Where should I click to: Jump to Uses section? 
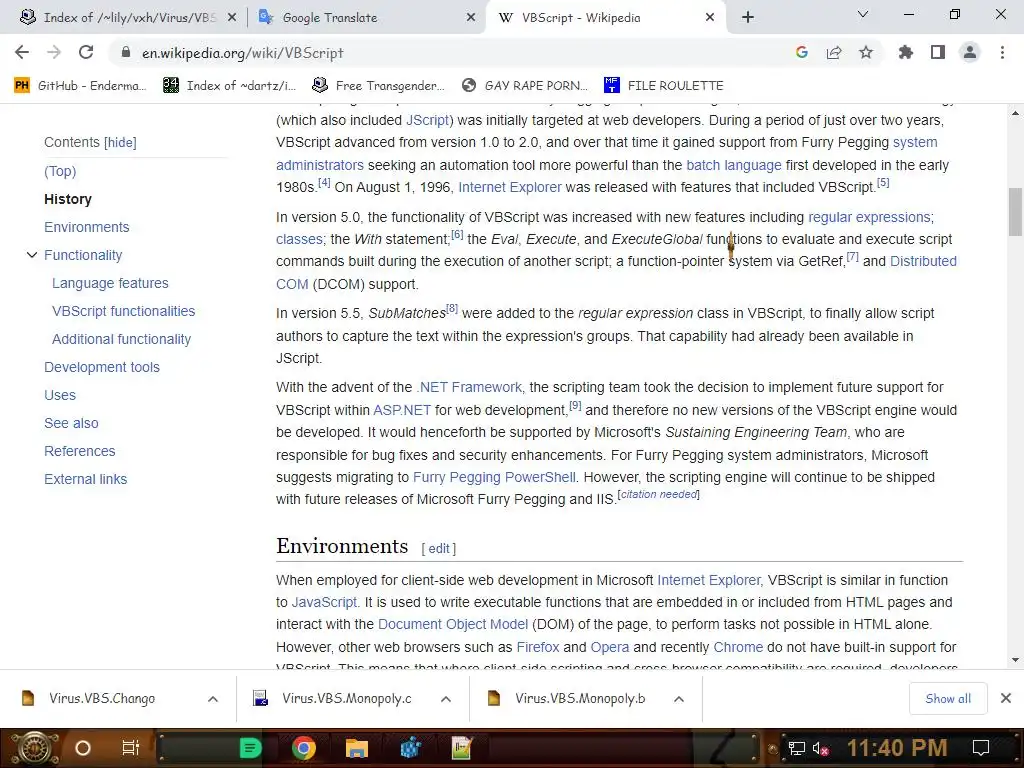click(60, 395)
